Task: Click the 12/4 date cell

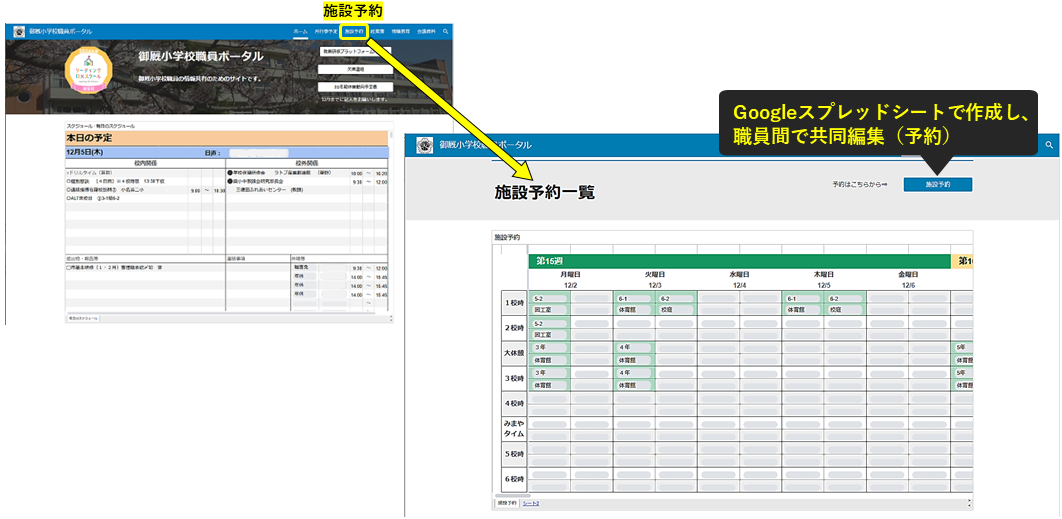Action: pyautogui.click(x=739, y=285)
